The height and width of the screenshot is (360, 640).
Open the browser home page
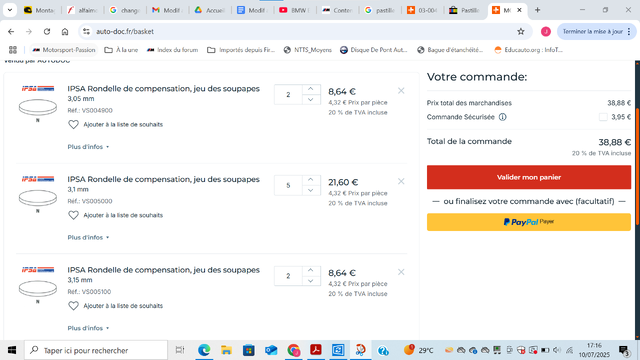[65, 31]
